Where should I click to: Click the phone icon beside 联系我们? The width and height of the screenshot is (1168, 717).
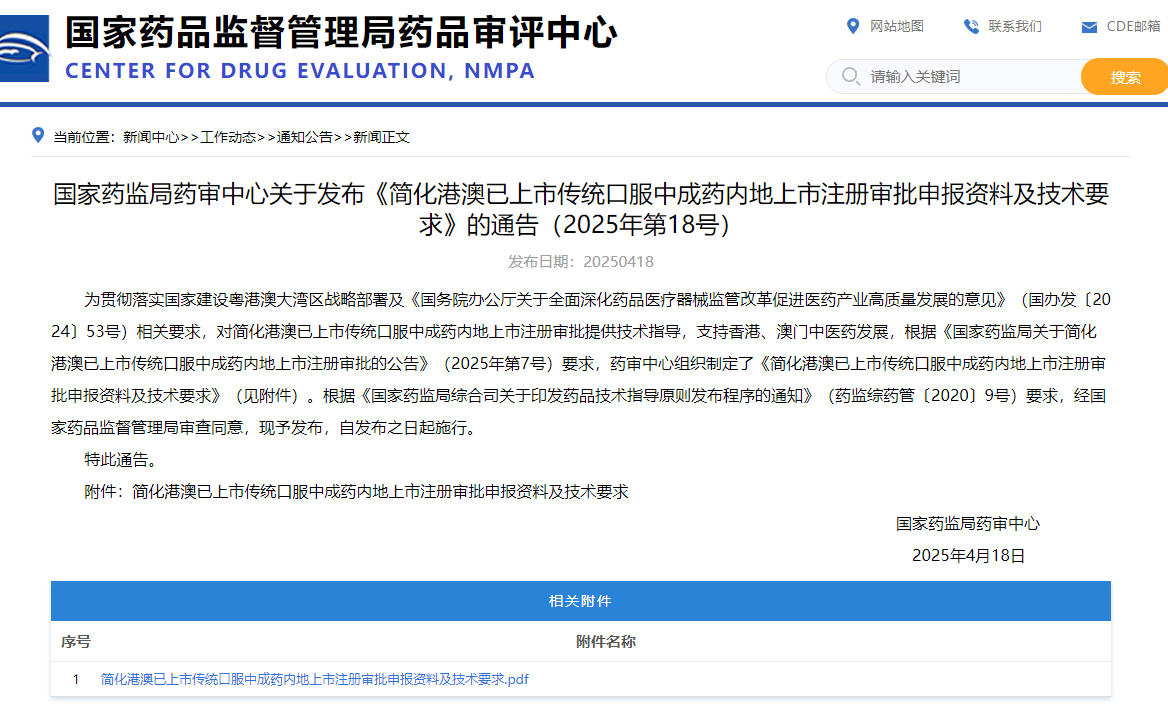point(971,26)
